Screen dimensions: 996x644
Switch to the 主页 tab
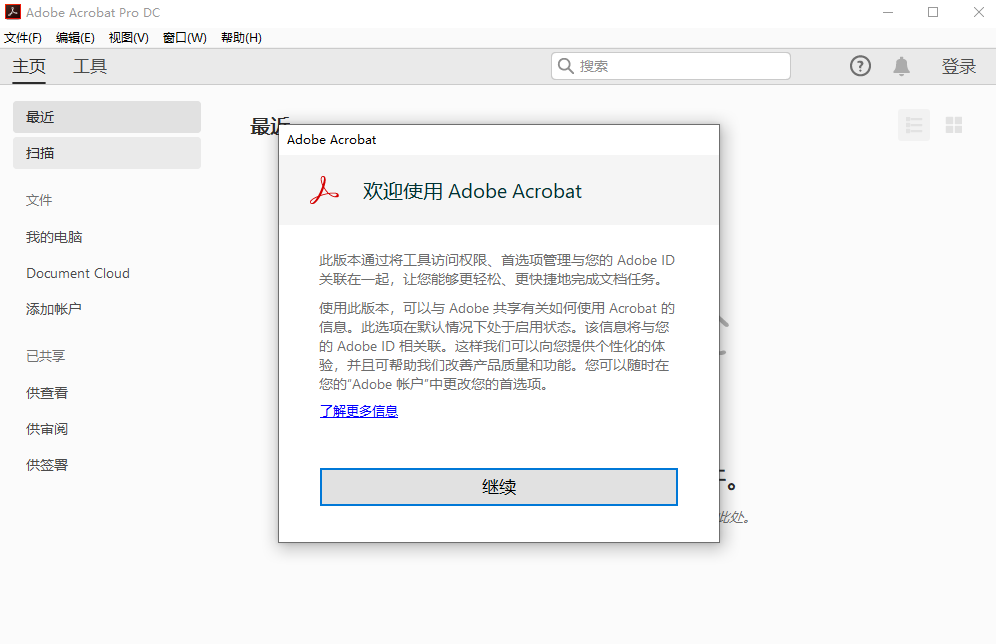click(28, 66)
